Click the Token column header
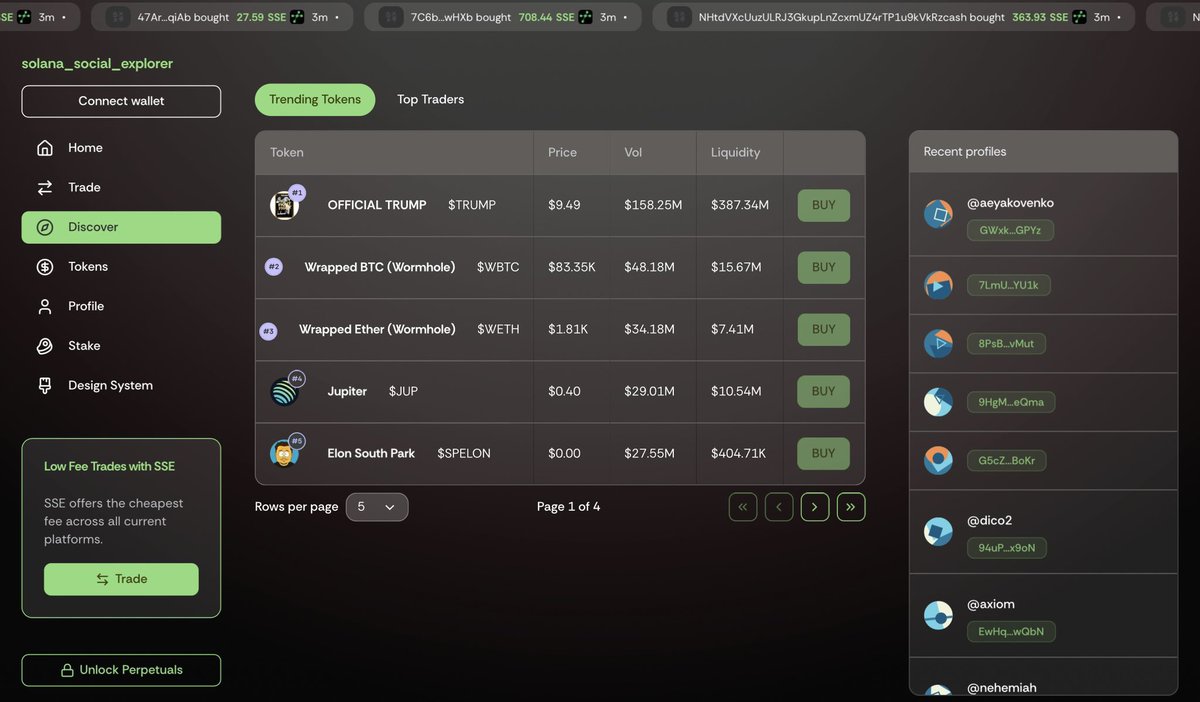Screen dimensions: 1200x702 pyautogui.click(x=287, y=153)
